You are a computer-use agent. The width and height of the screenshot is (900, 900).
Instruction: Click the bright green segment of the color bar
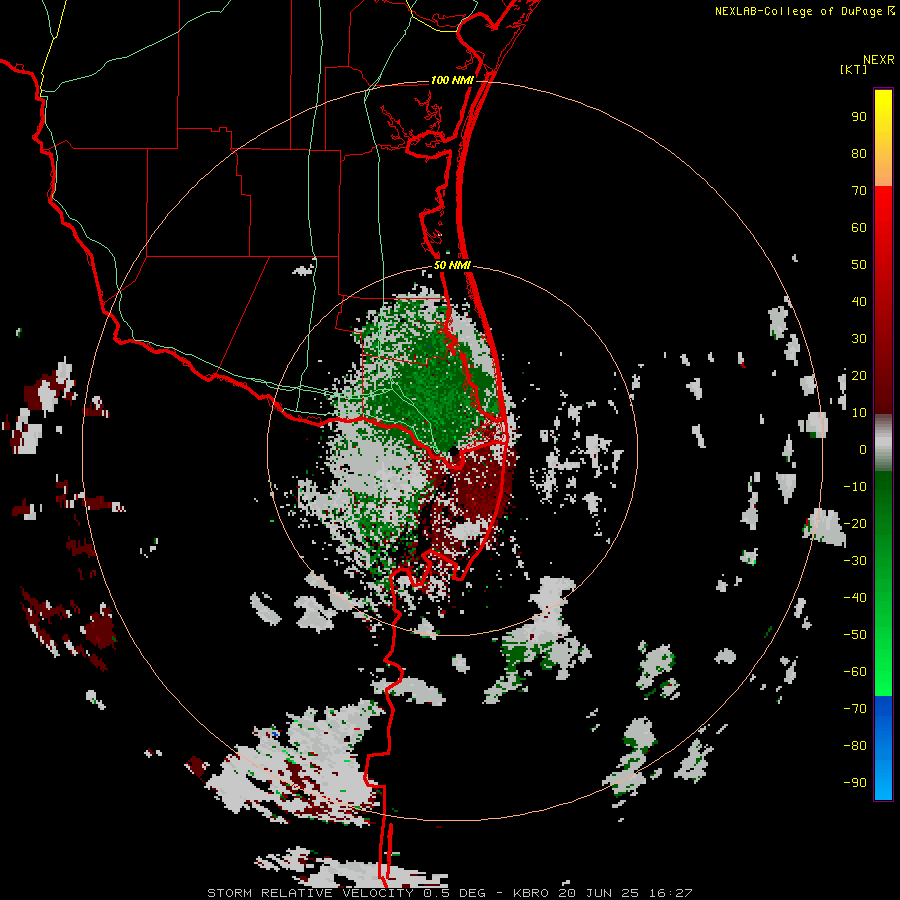click(883, 660)
